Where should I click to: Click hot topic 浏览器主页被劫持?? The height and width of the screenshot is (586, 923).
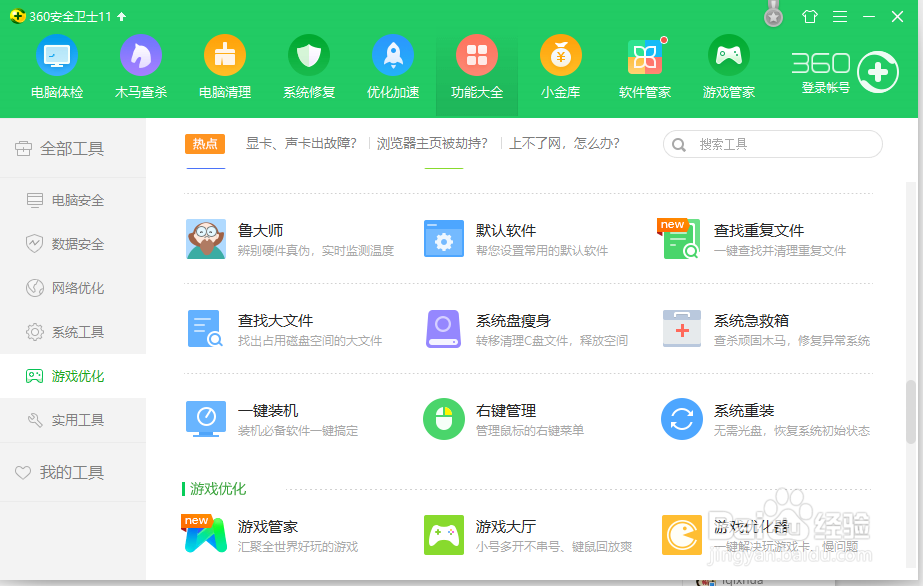(x=432, y=143)
